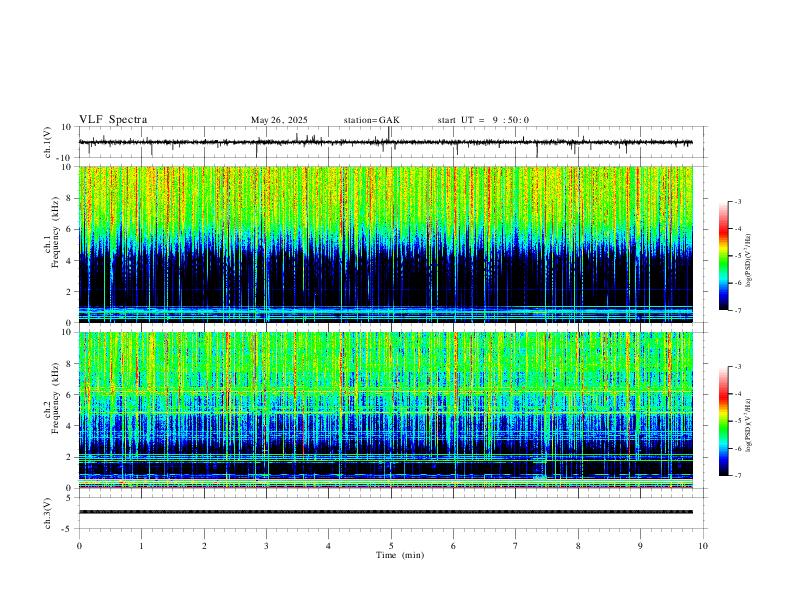Click the "2" tick on ch.1 frequency axis

(70, 292)
